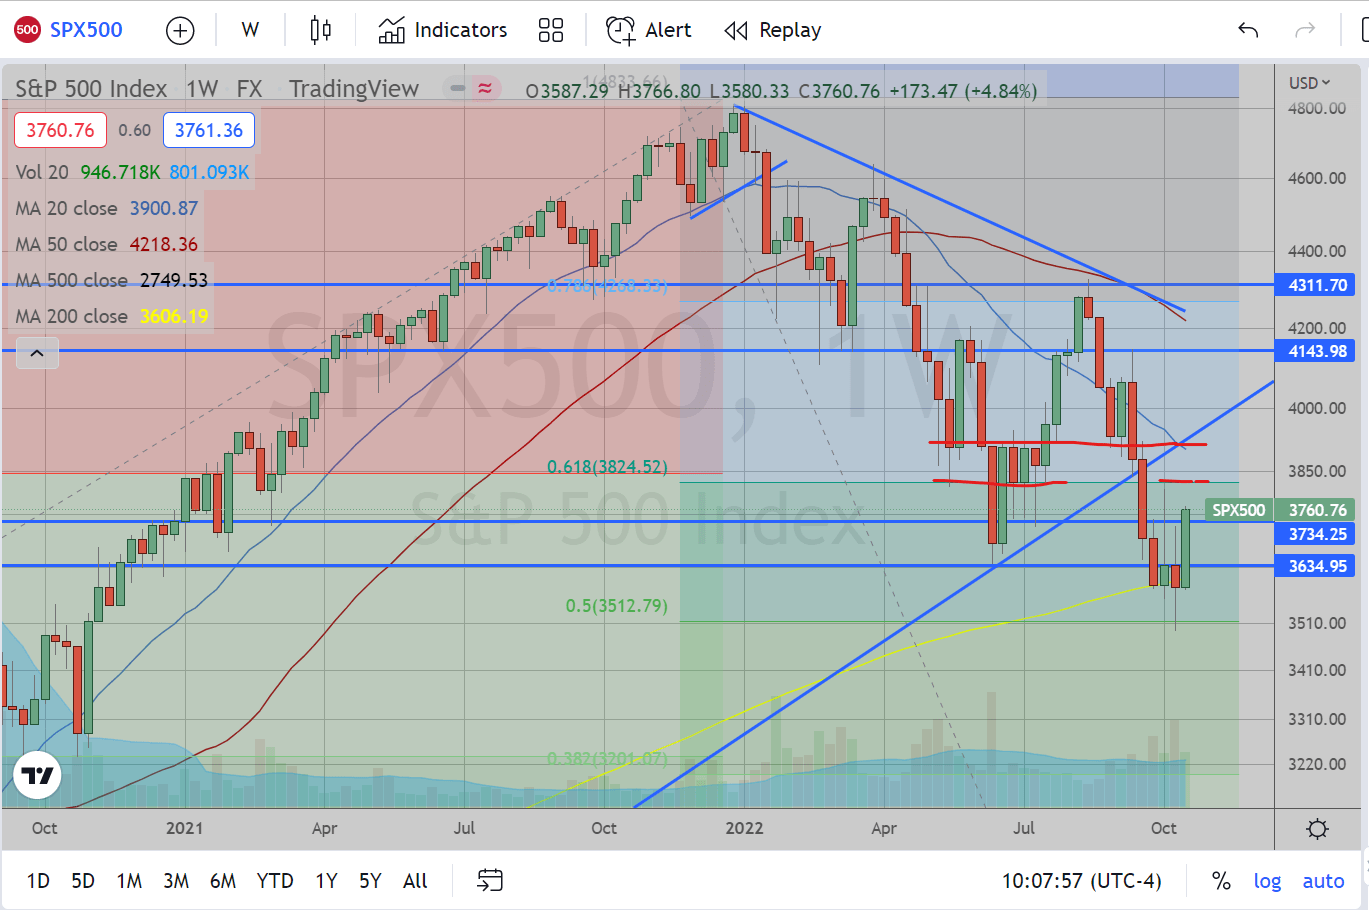This screenshot has width=1369, height=910.
Task: Set range to 1D
Action: (x=38, y=881)
